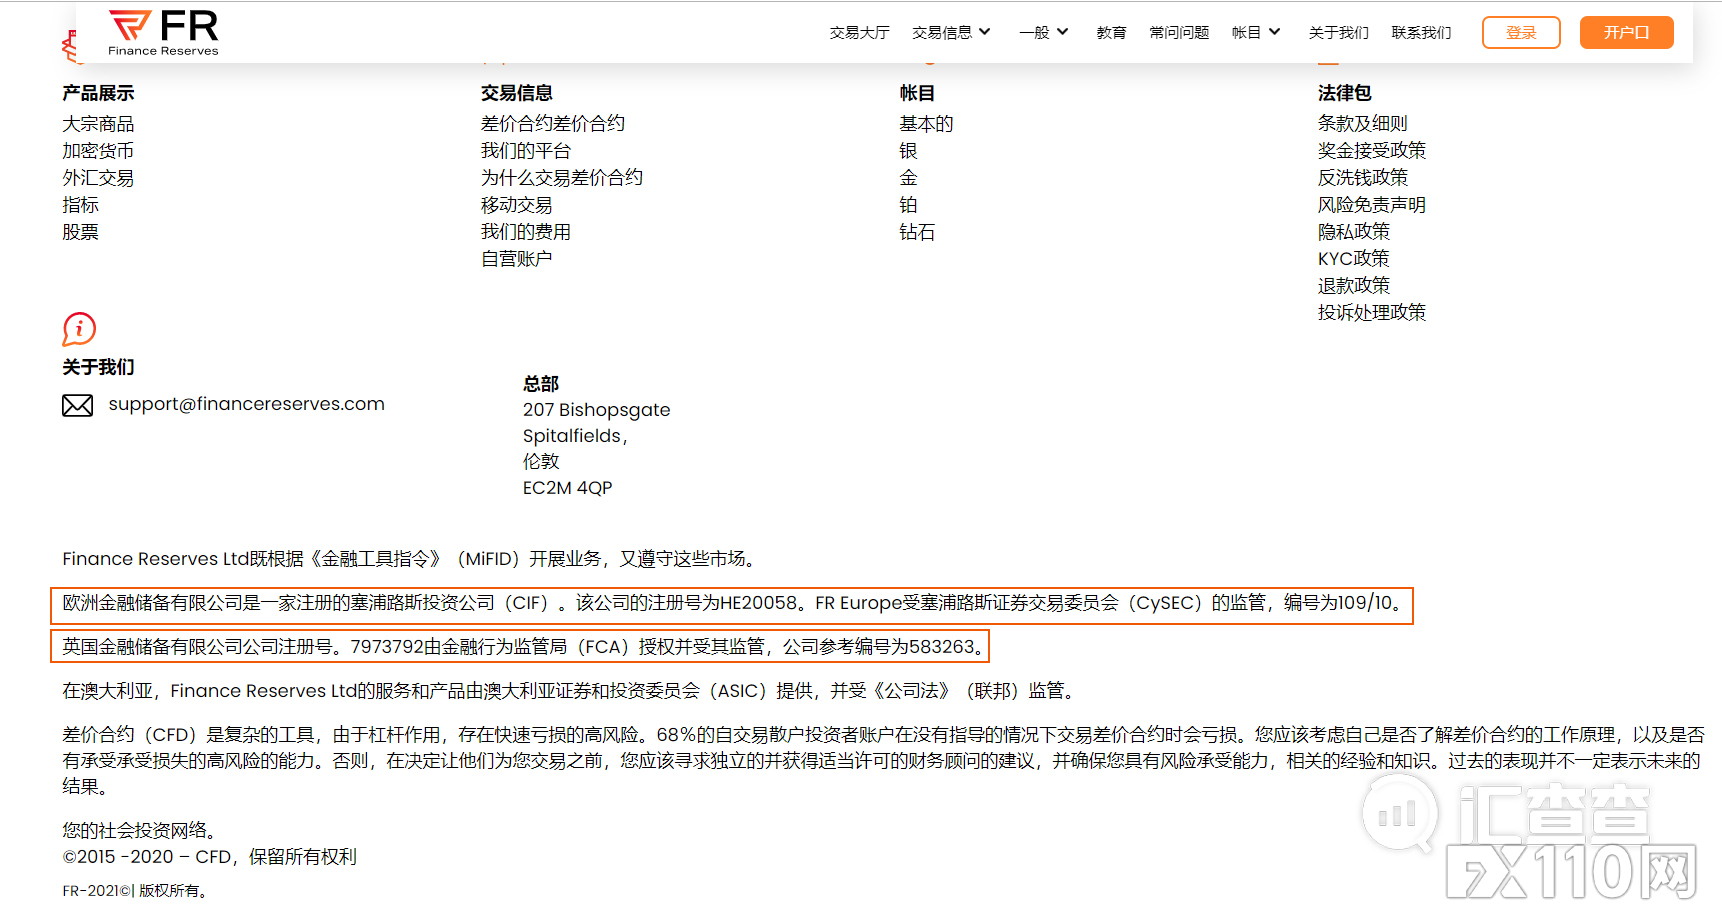
Task: Click the EC2M 4QP postcode text
Action: click(567, 488)
